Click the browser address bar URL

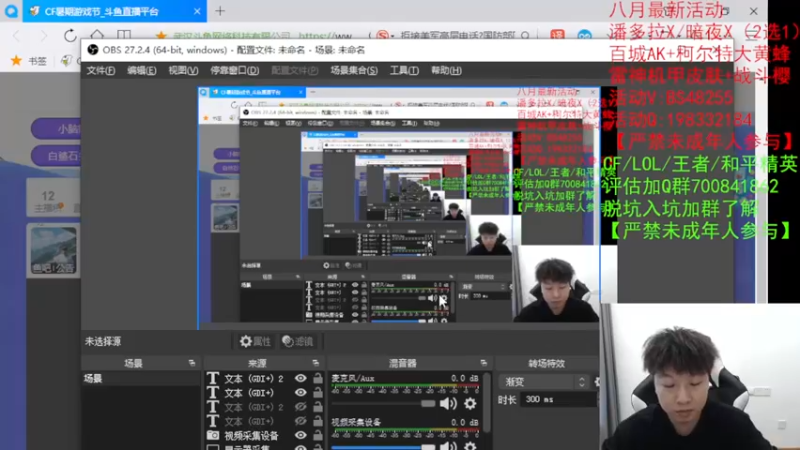click(327, 36)
